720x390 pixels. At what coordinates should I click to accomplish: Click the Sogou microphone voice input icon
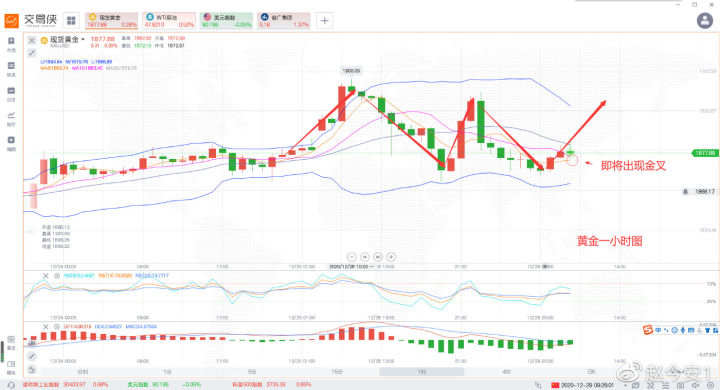[x=683, y=330]
